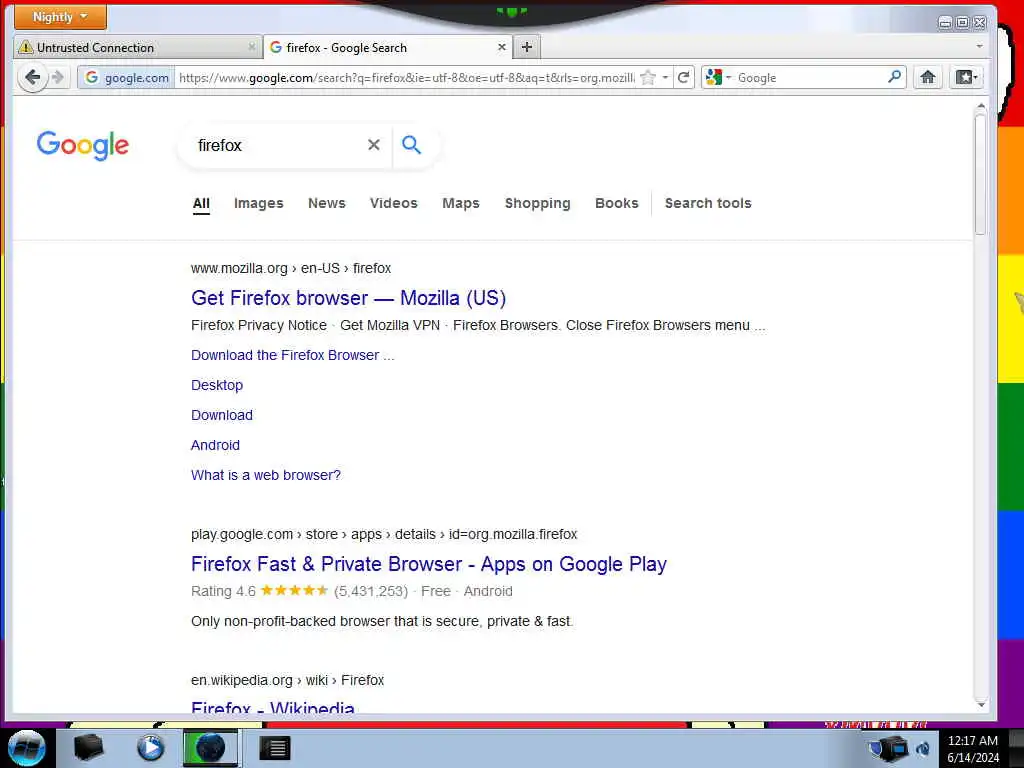Open the black box taskbar icon

(89, 748)
